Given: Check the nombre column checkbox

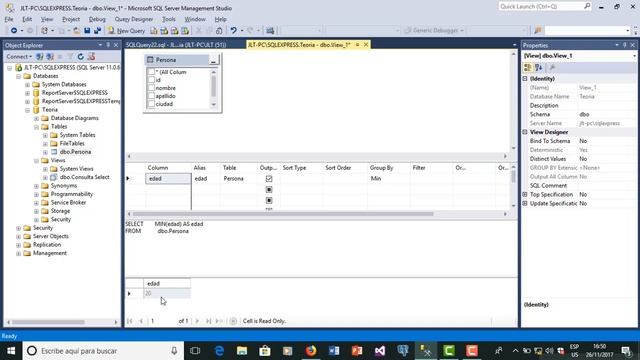Looking at the screenshot, I should pos(151,88).
